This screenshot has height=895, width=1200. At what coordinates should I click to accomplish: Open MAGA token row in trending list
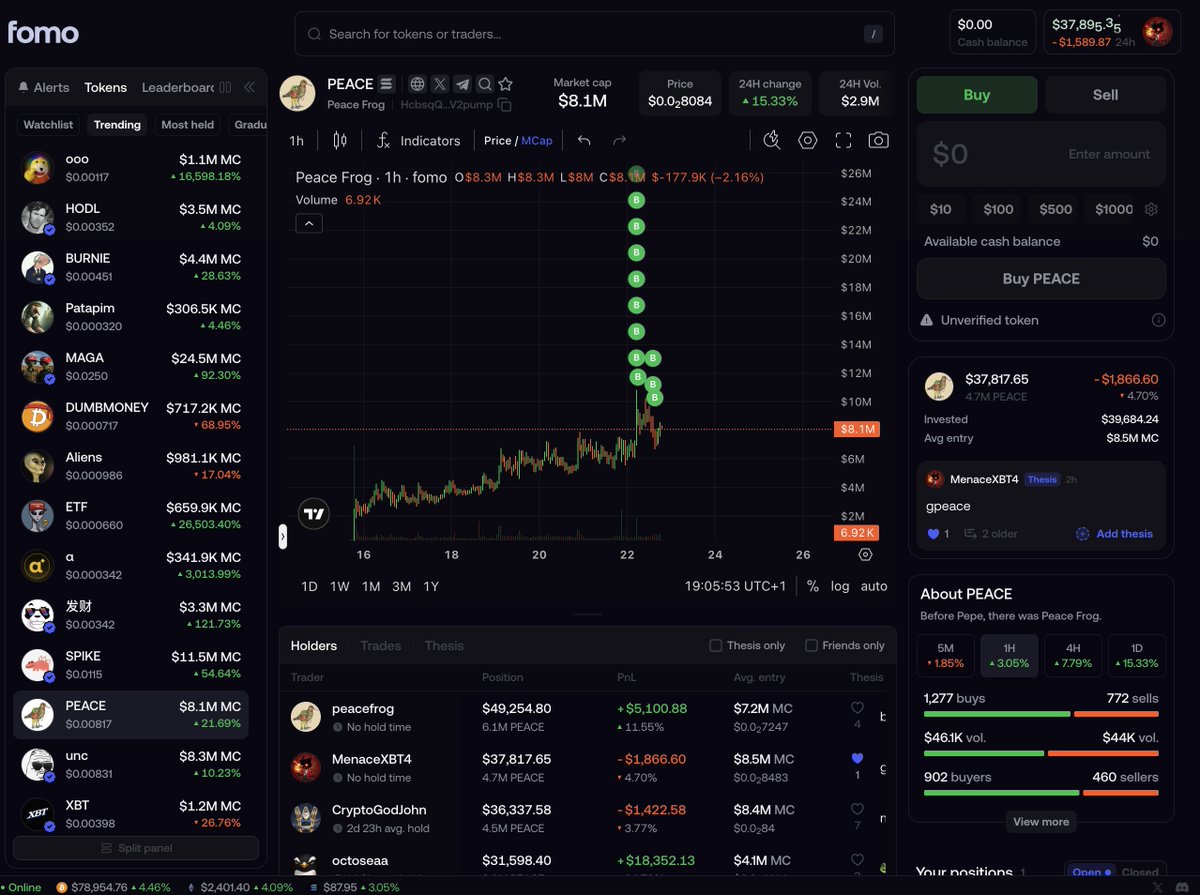pyautogui.click(x=132, y=366)
